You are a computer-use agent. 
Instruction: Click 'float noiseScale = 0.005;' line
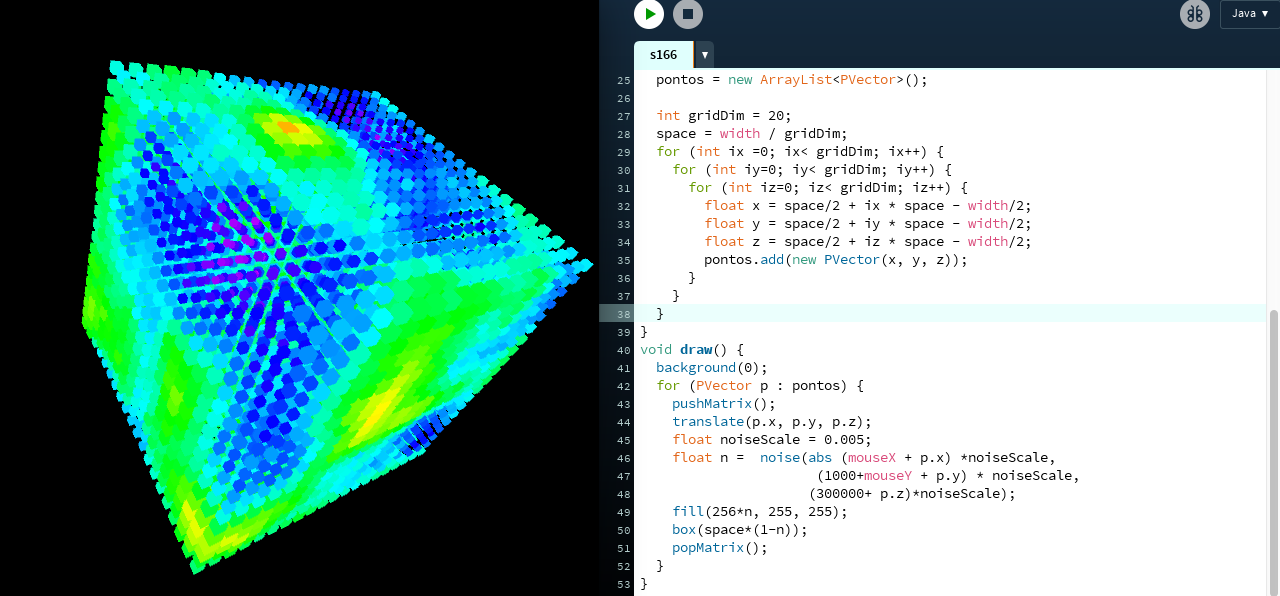(772, 440)
